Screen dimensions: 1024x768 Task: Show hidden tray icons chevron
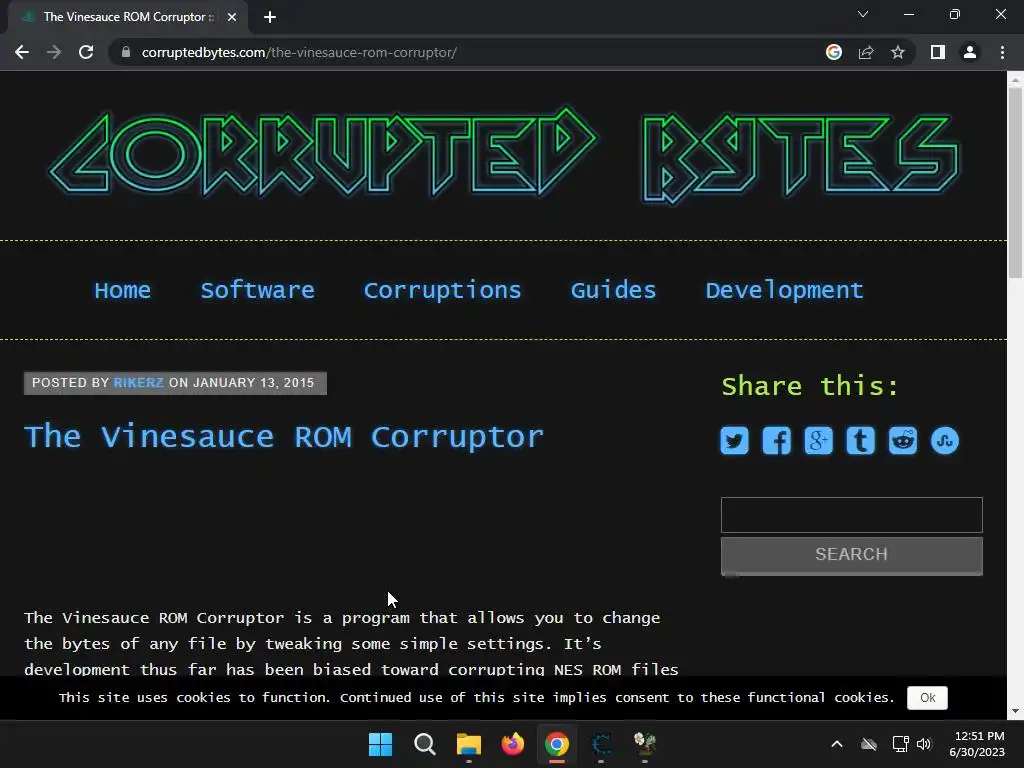[x=837, y=744]
